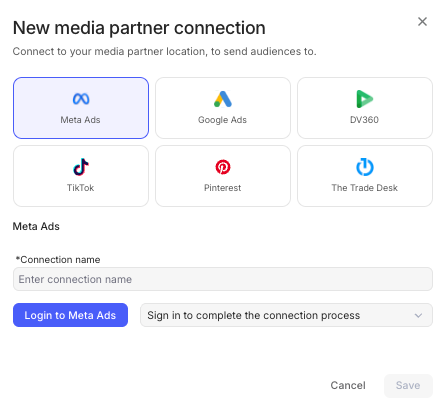
Task: Click Login to Meta Ads button
Action: pos(70,315)
